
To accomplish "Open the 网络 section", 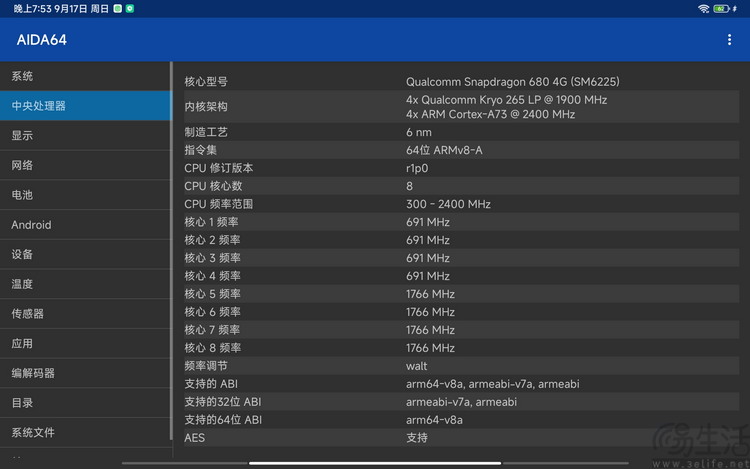I will 86,165.
